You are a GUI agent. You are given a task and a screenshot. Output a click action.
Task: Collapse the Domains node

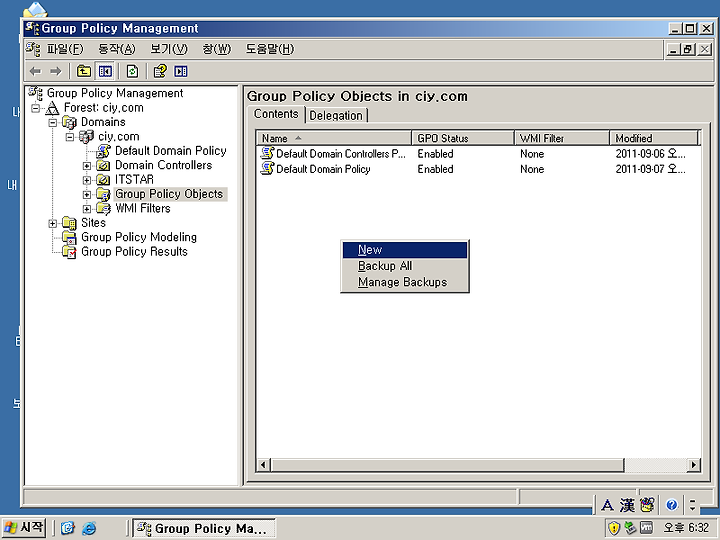(53, 123)
